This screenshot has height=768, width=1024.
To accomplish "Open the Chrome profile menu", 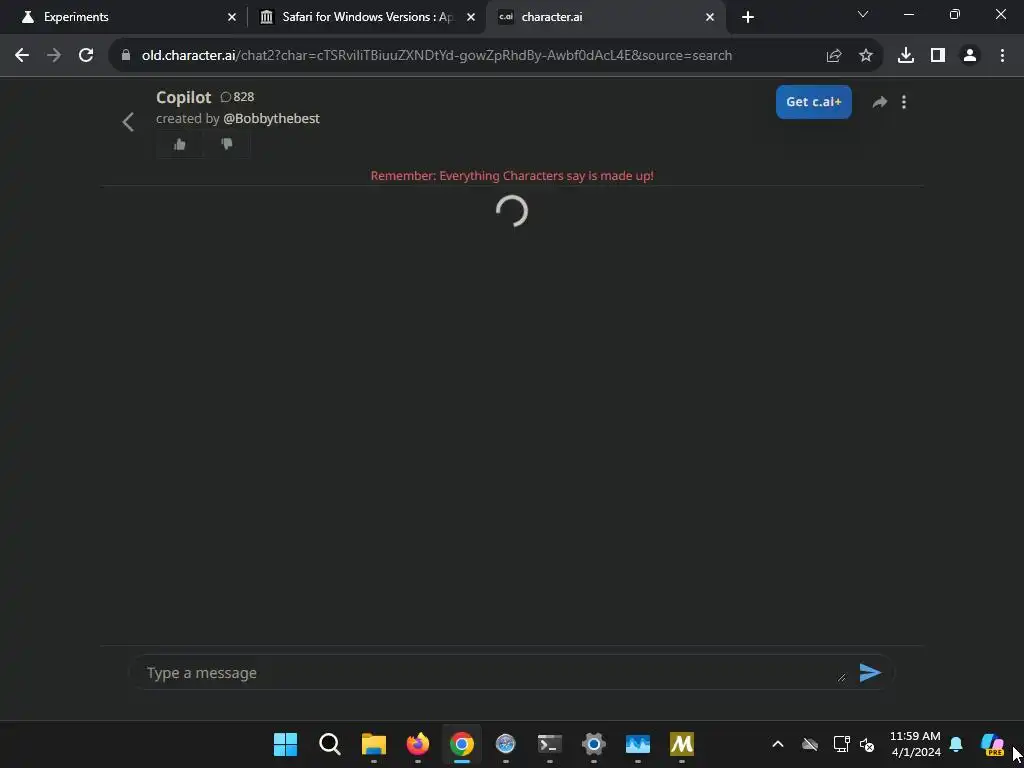I will pyautogui.click(x=969, y=56).
